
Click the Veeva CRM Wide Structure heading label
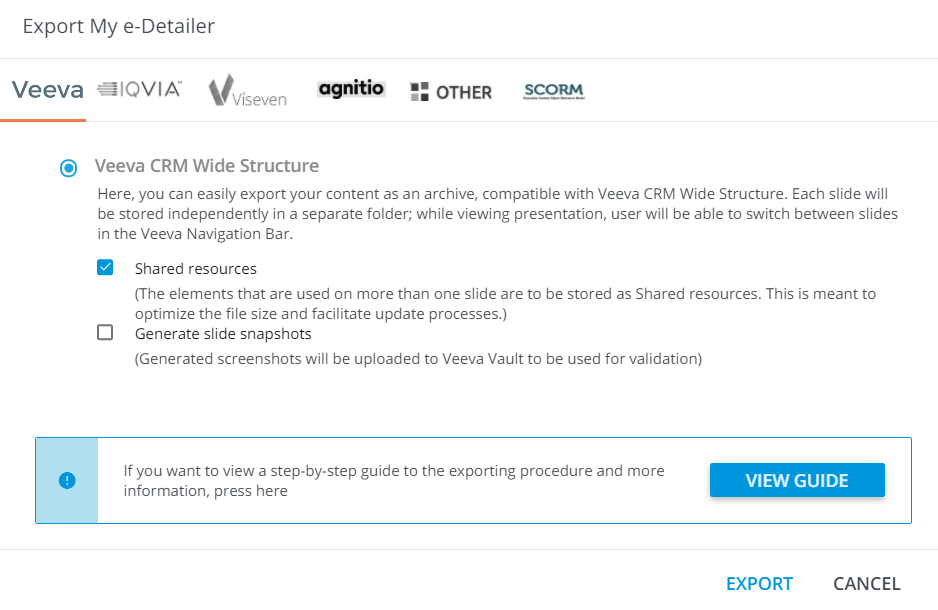pyautogui.click(x=207, y=166)
